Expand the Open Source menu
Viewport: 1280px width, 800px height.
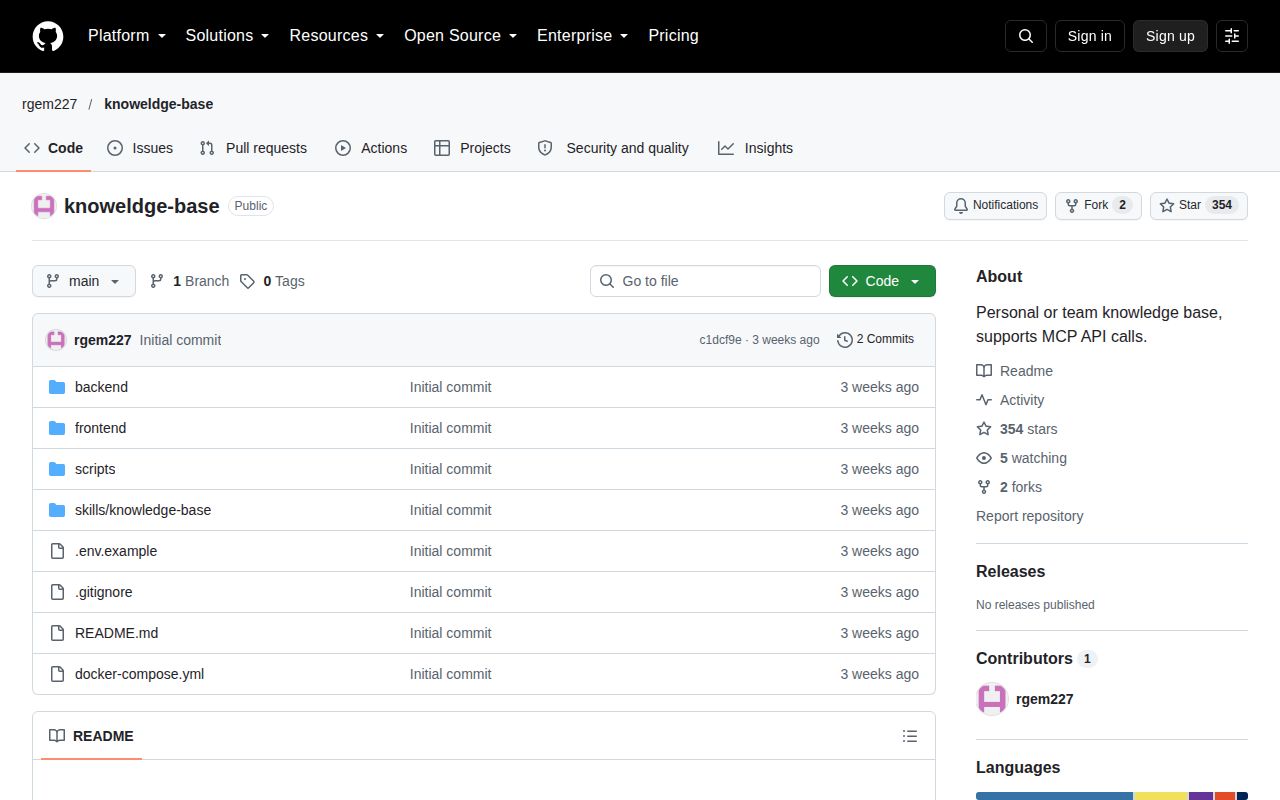click(461, 36)
